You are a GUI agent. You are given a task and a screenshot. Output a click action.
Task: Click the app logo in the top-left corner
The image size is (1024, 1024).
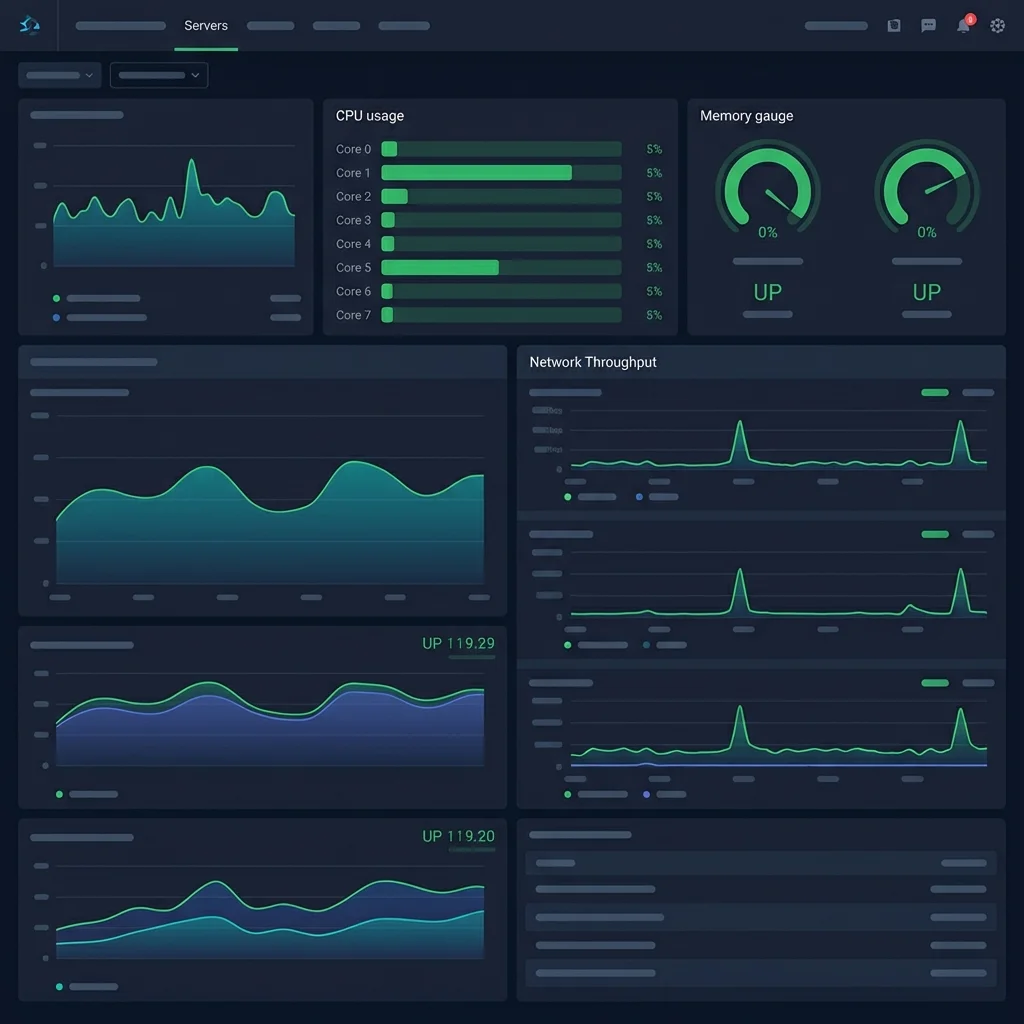click(x=28, y=25)
